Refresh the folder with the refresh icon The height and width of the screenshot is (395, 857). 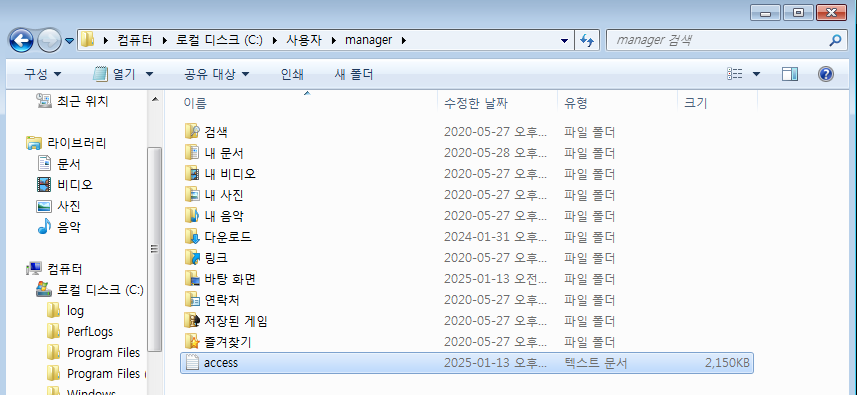pyautogui.click(x=588, y=40)
